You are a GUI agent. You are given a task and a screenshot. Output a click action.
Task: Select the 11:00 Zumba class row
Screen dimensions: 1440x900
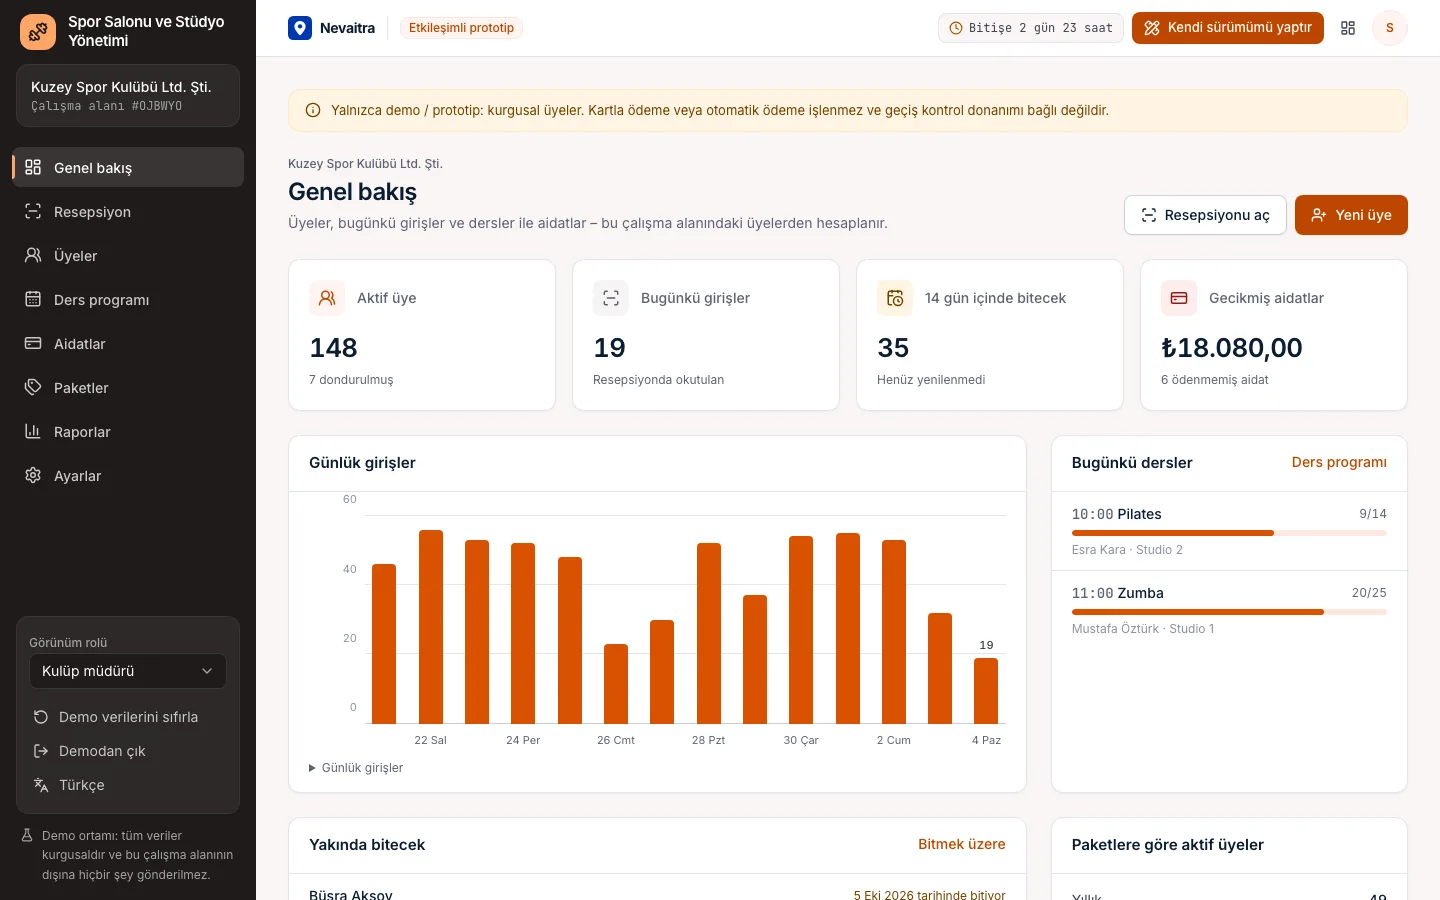pyautogui.click(x=1229, y=610)
